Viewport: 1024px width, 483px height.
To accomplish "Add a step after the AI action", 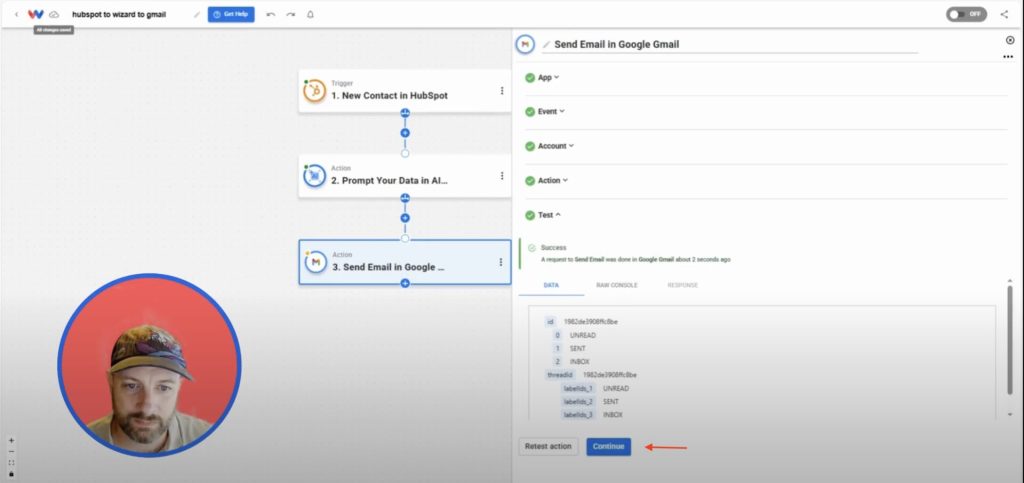I will click(405, 218).
